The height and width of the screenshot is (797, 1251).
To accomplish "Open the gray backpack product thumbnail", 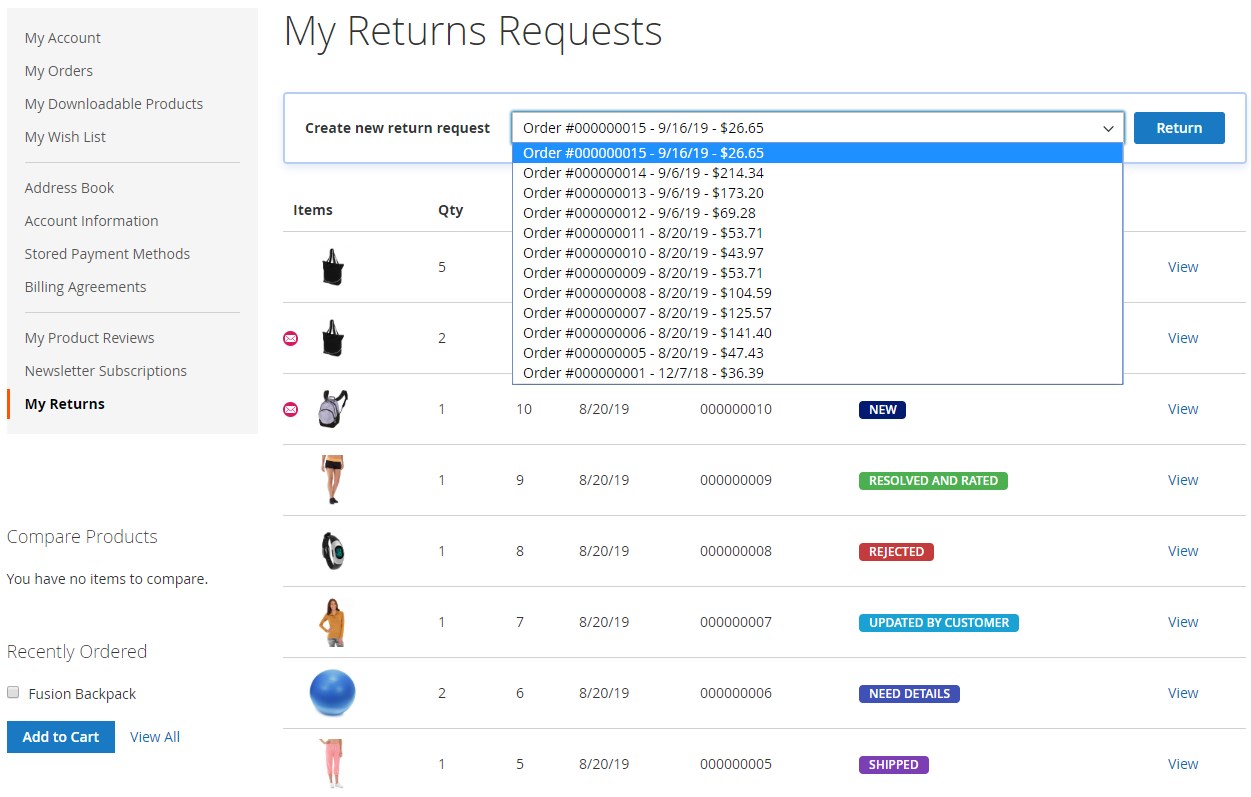I will 332,409.
